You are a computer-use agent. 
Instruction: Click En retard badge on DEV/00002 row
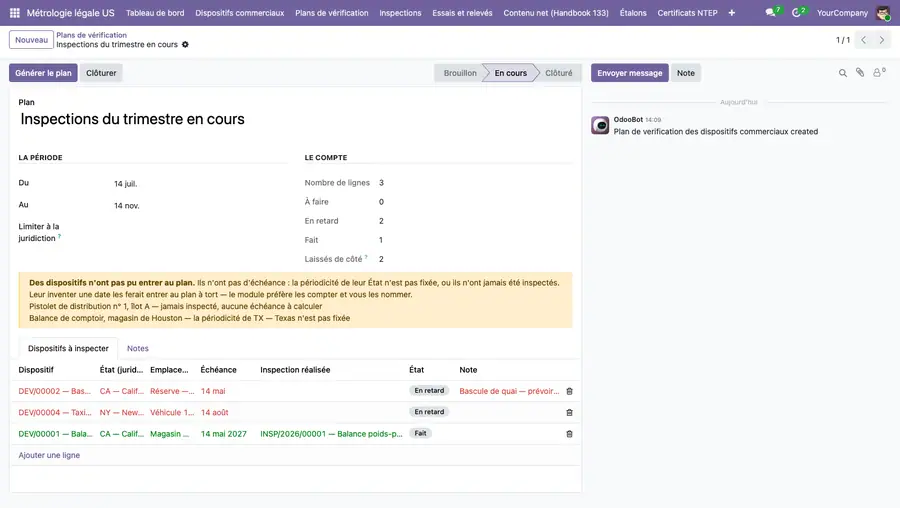[x=429, y=390]
